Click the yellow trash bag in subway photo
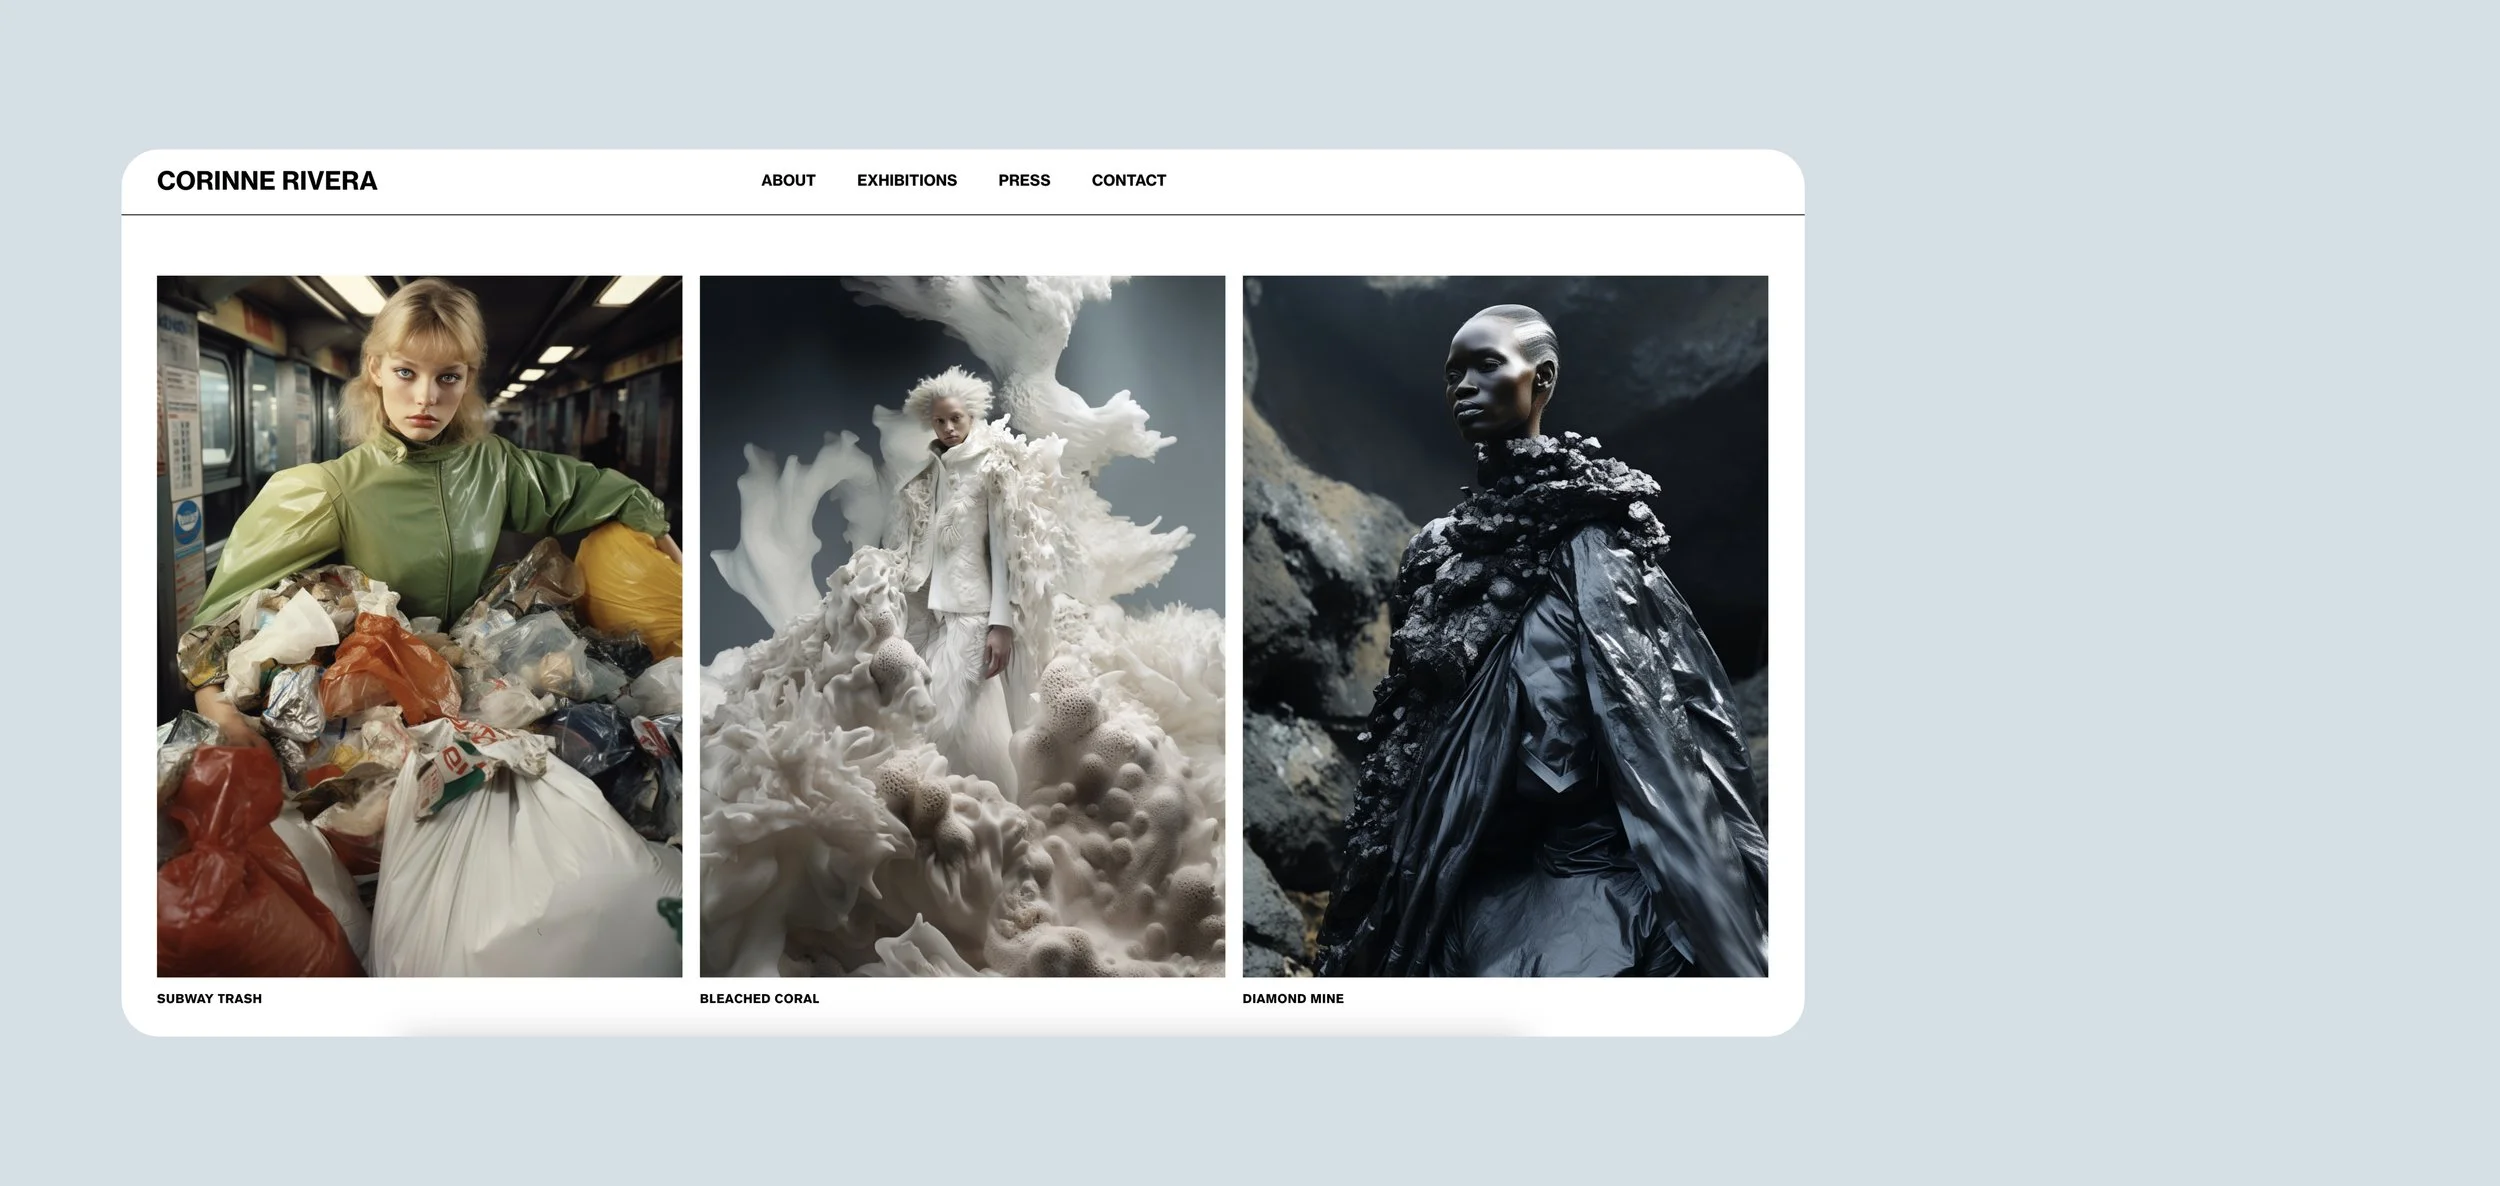The image size is (2500, 1186). [630, 590]
